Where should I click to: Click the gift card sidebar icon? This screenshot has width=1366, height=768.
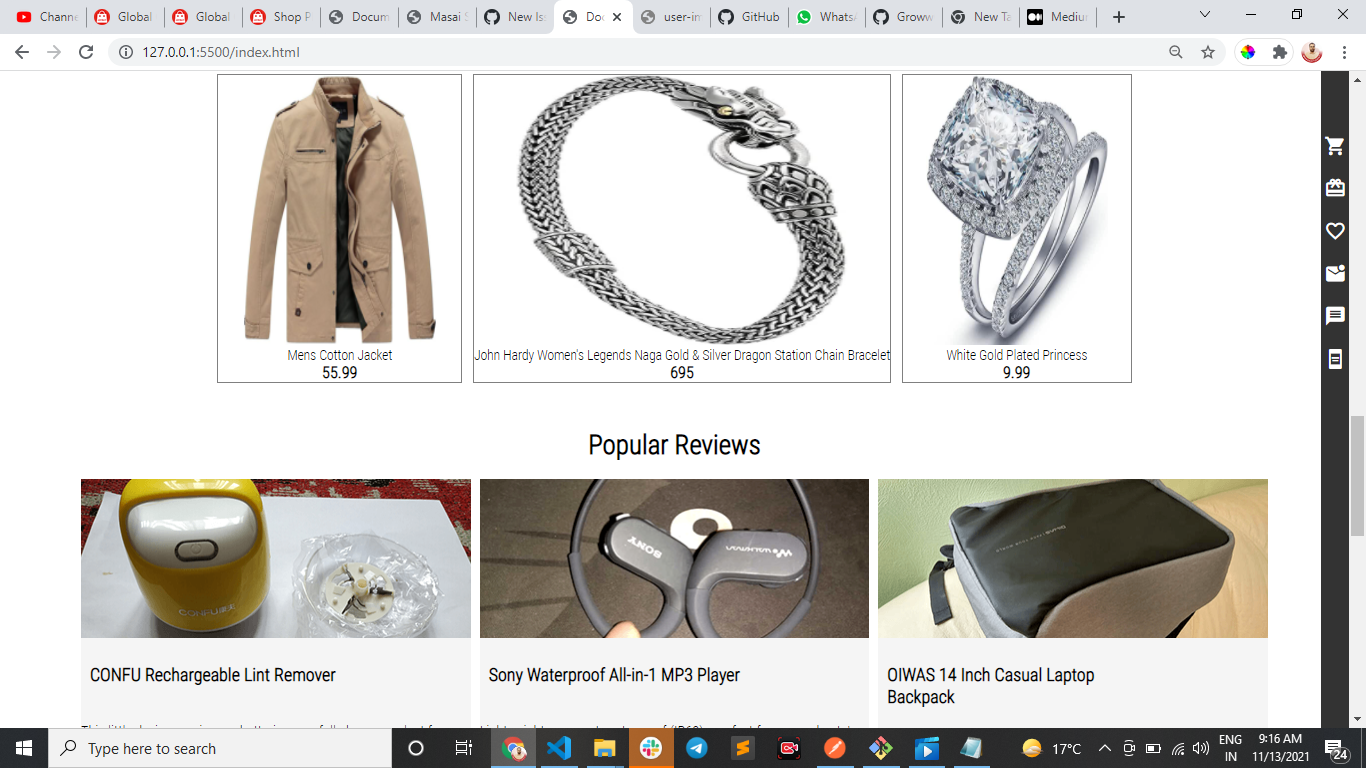click(1334, 188)
